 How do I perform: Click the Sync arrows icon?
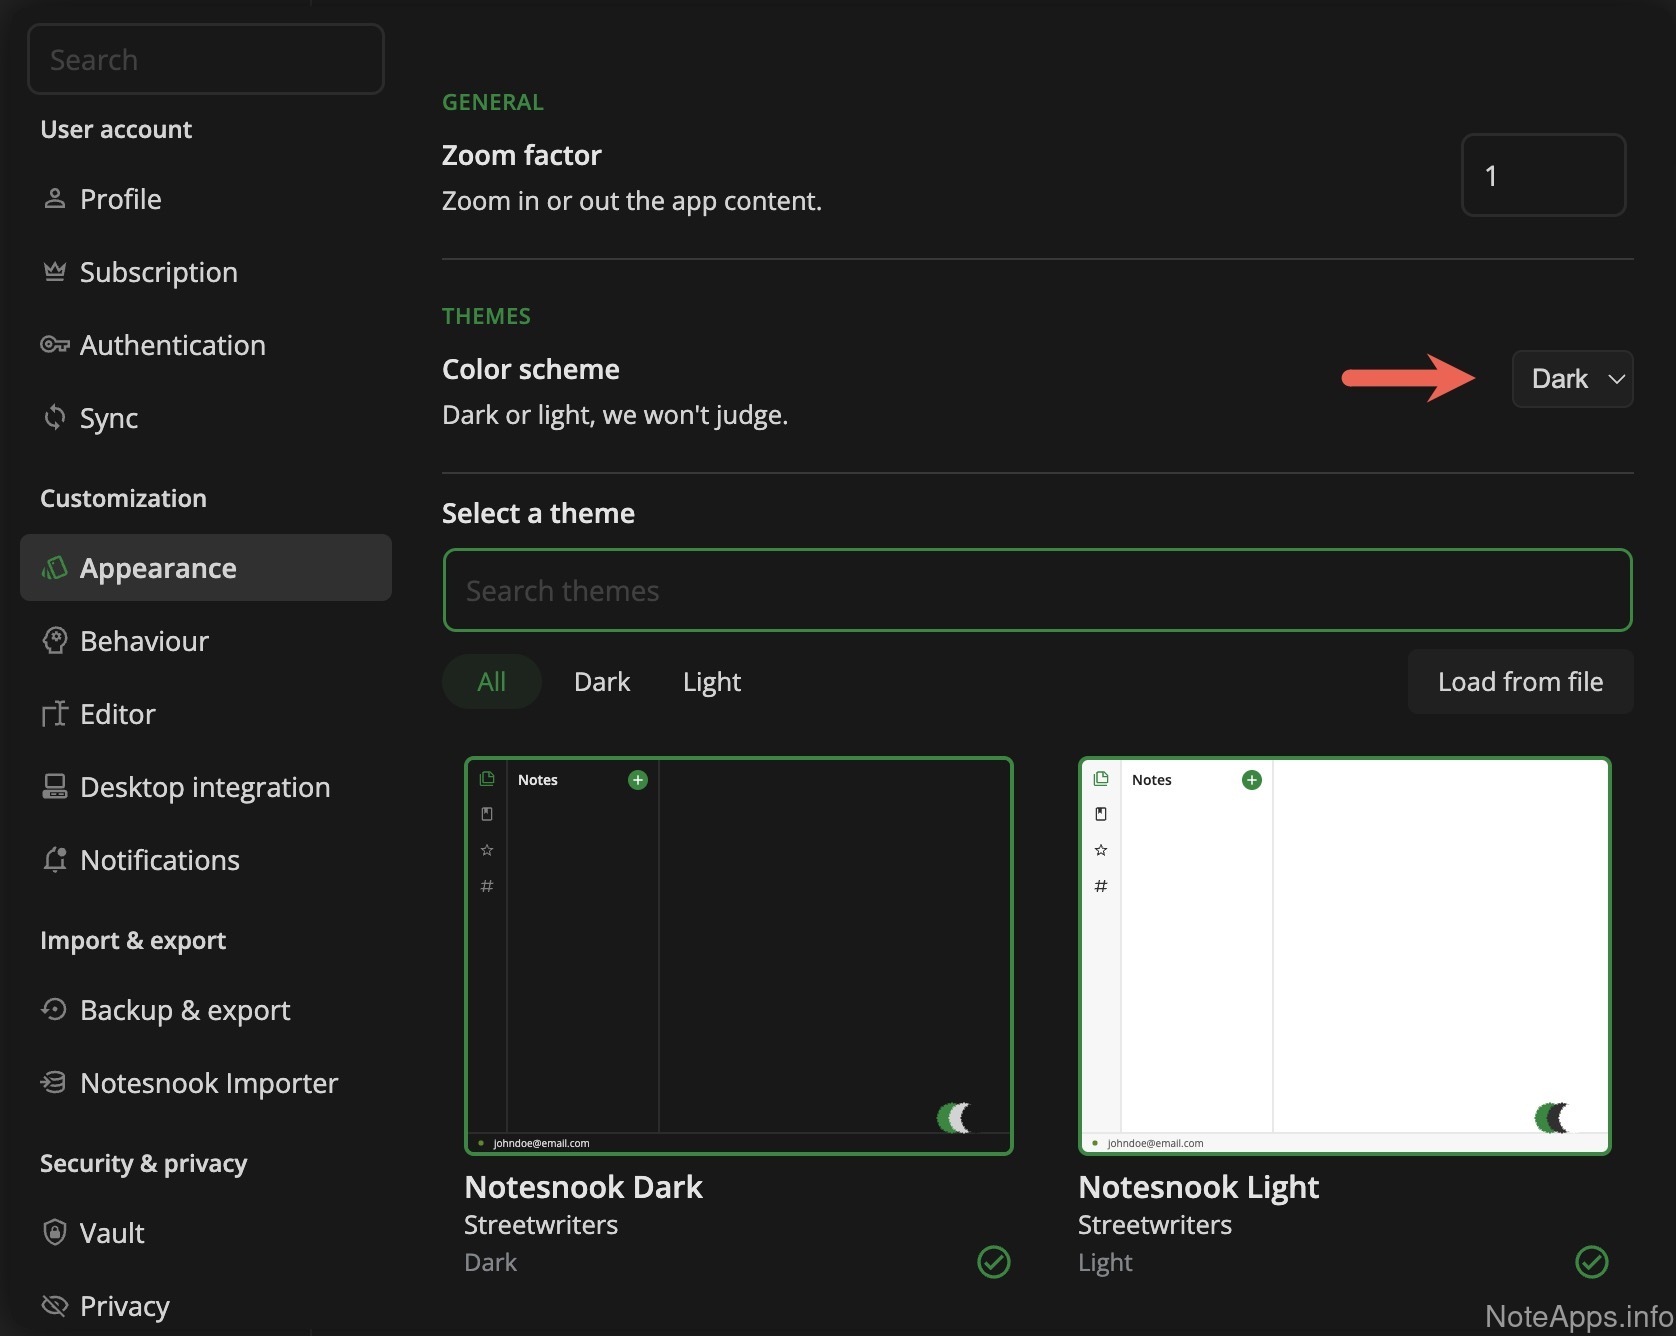coord(55,417)
